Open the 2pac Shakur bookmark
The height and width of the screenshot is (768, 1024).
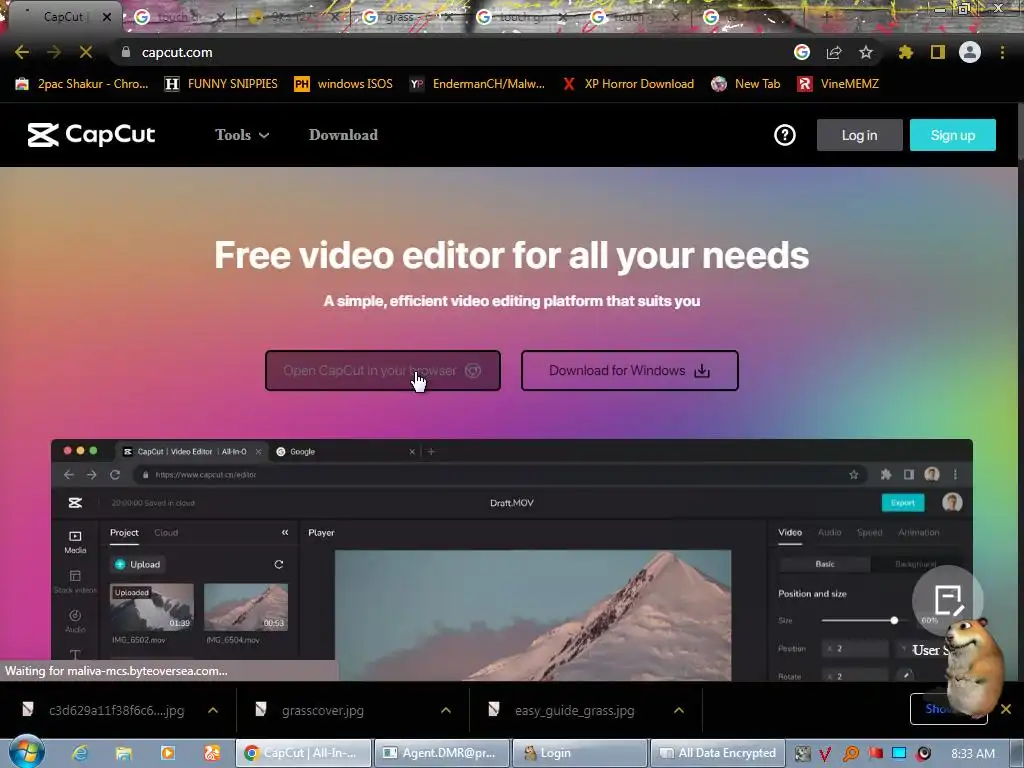(82, 84)
